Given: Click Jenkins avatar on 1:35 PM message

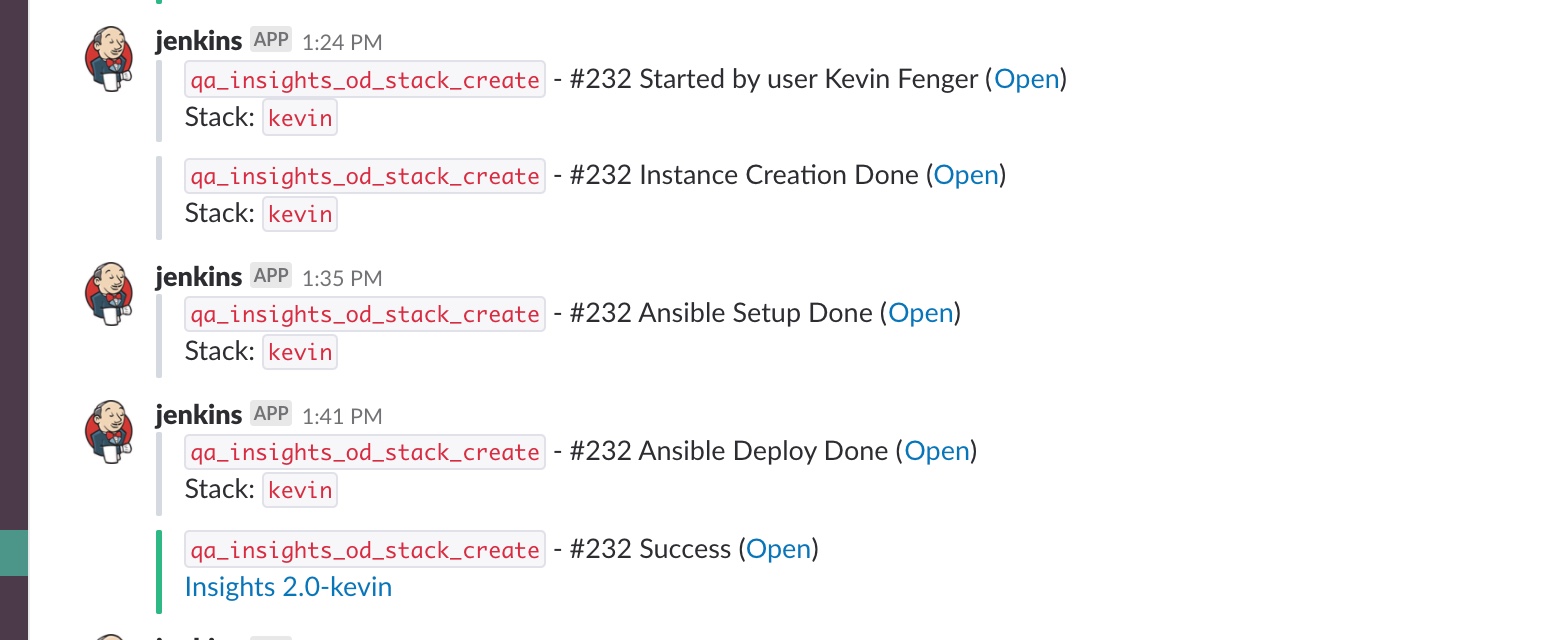Looking at the screenshot, I should tap(109, 294).
